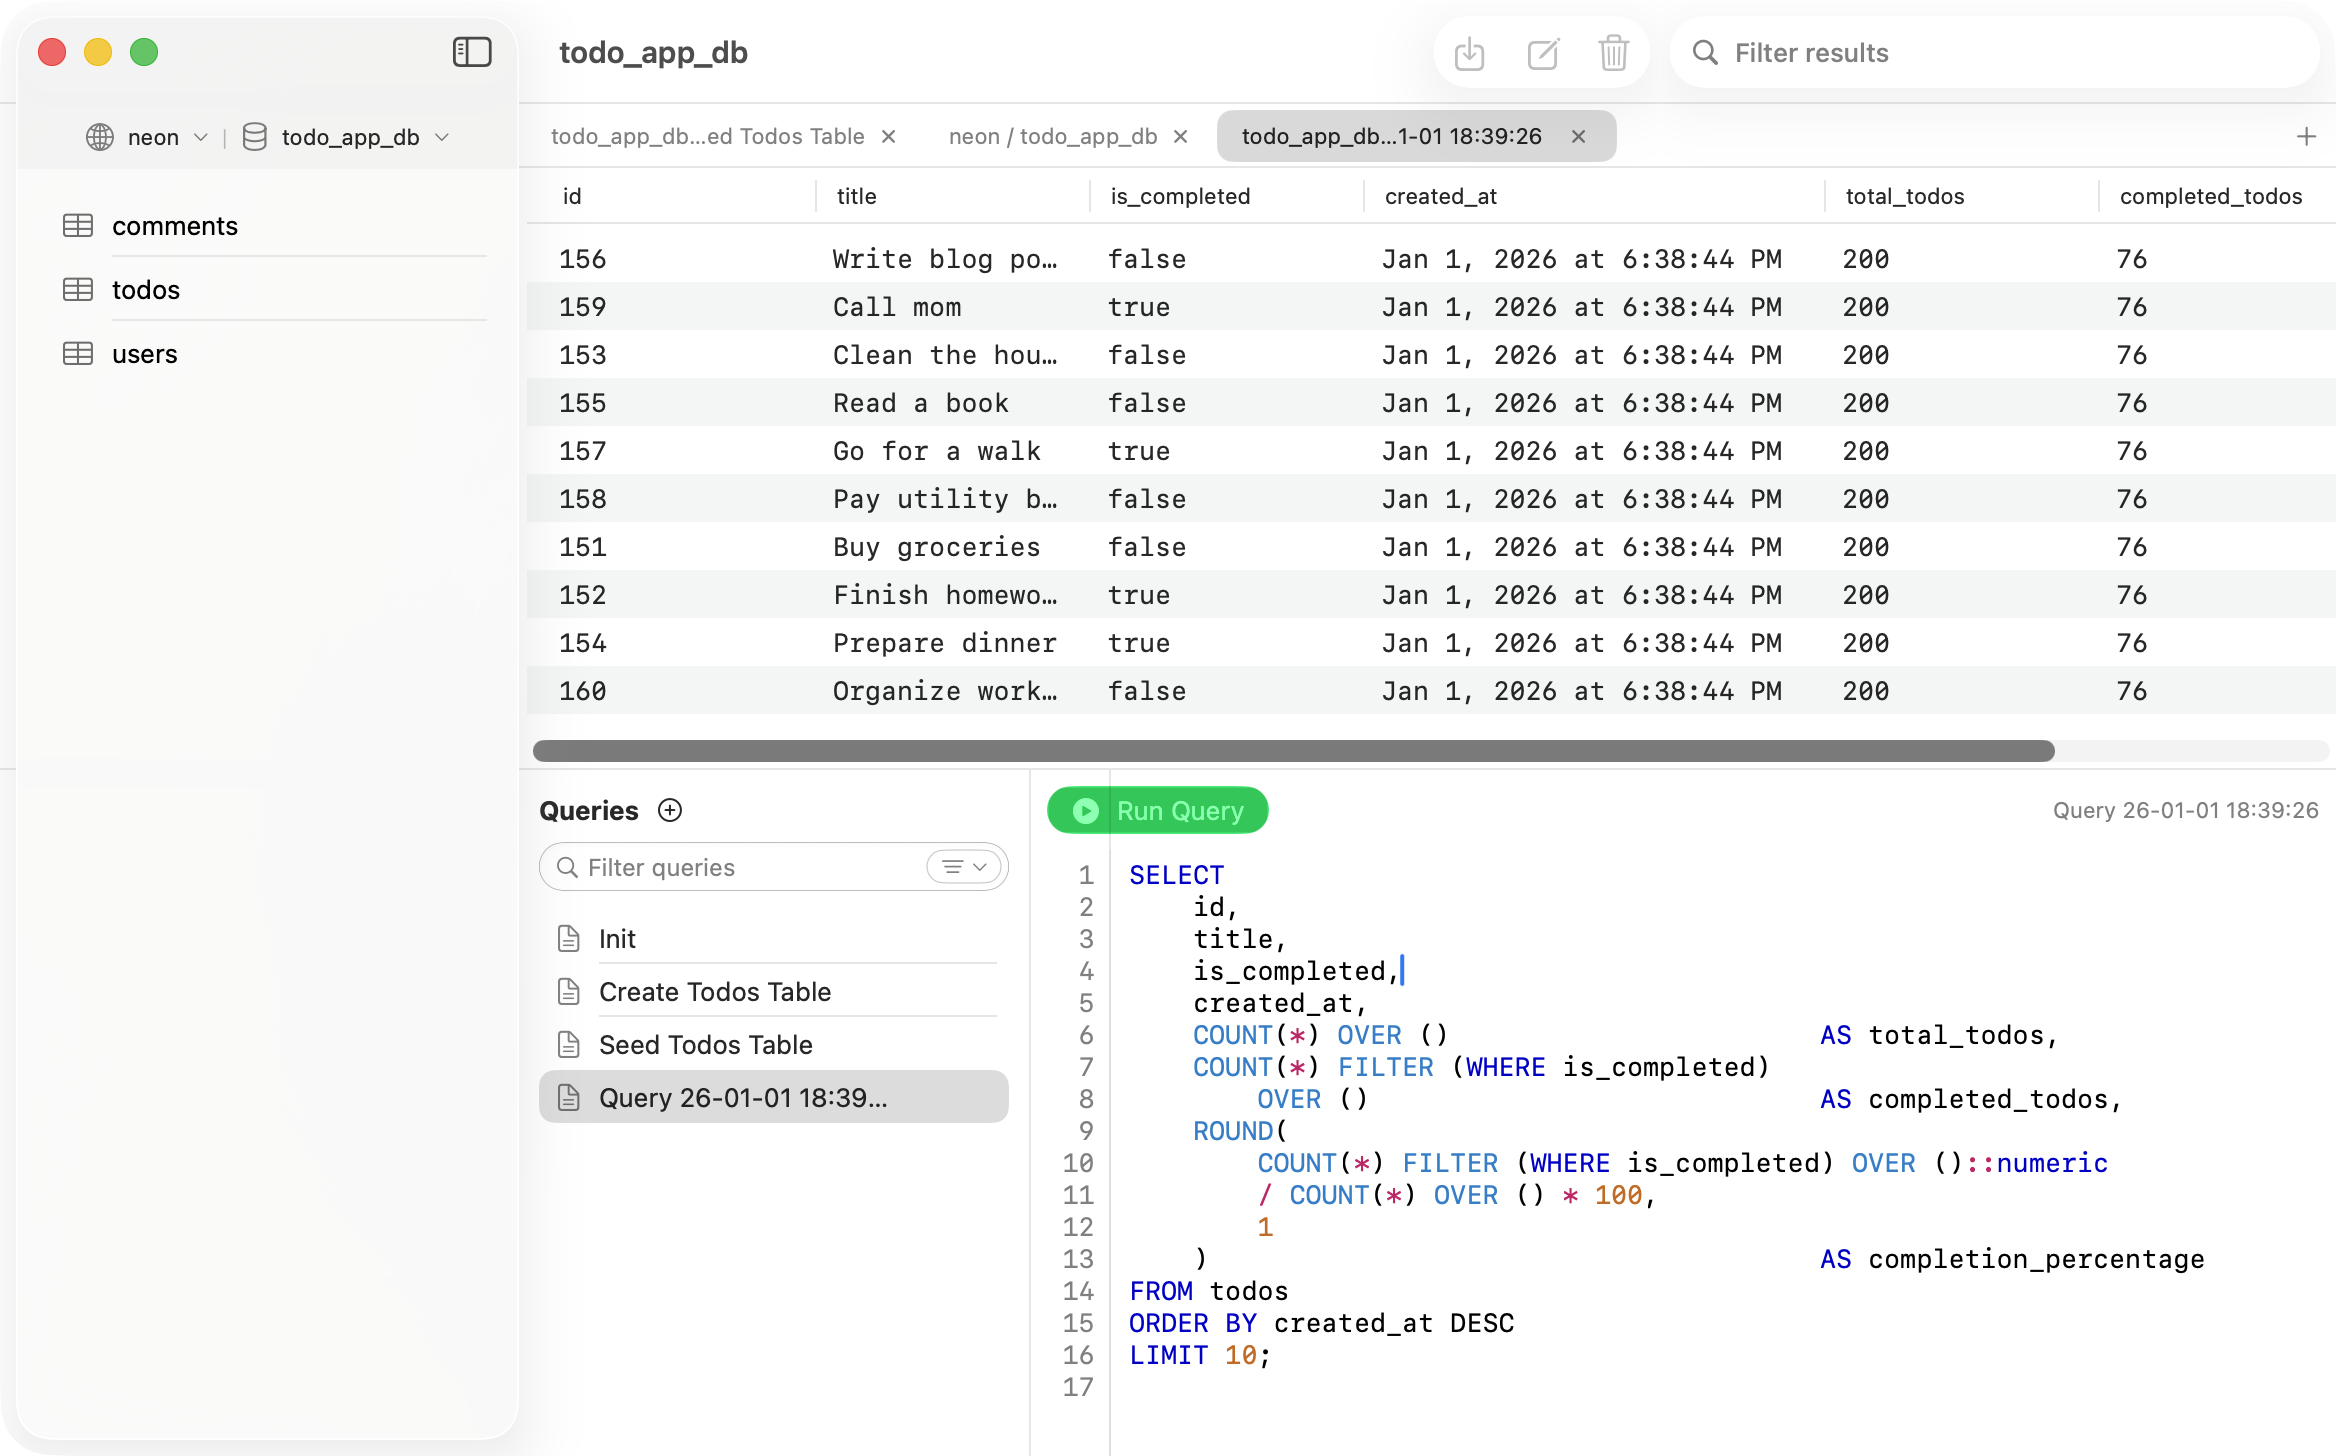Switch to the neon / todo_app_db tab
The image size is (2336, 1456).
pos(1052,137)
